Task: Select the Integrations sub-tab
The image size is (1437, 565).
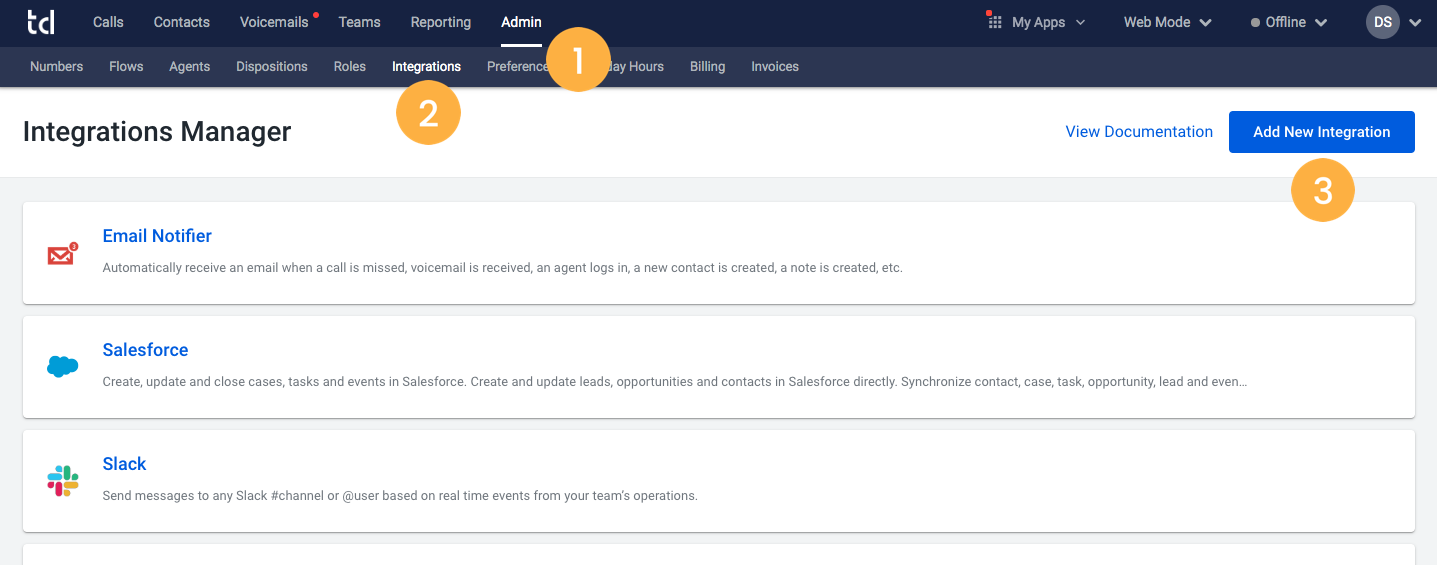Action: point(426,67)
